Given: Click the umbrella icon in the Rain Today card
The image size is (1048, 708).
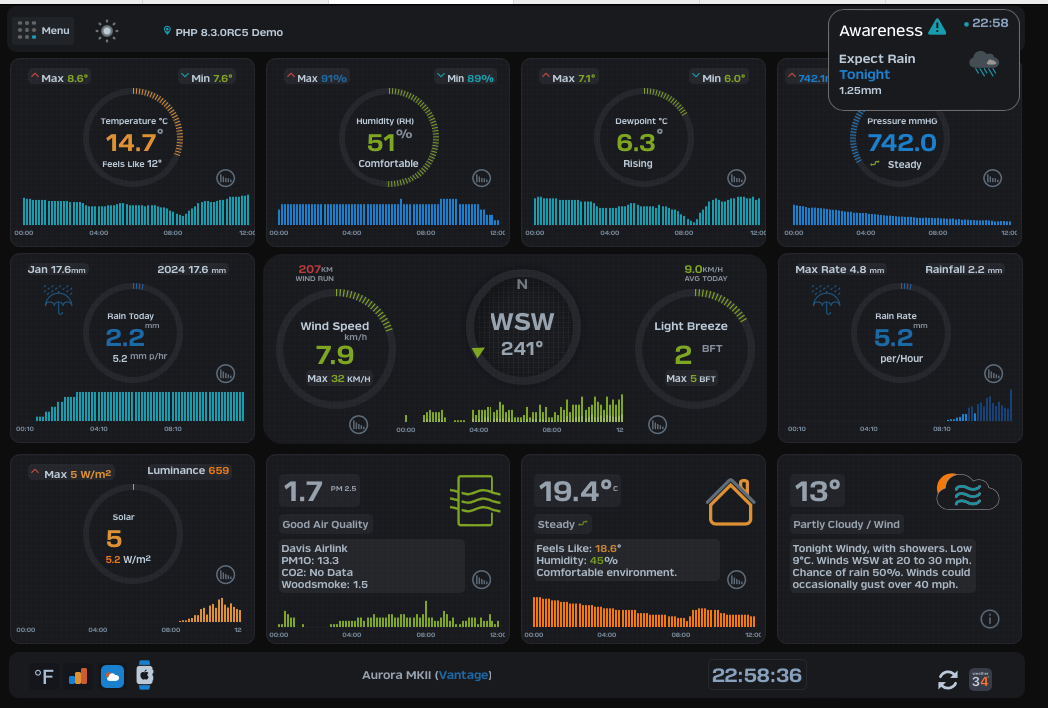Looking at the screenshot, I should [58, 300].
